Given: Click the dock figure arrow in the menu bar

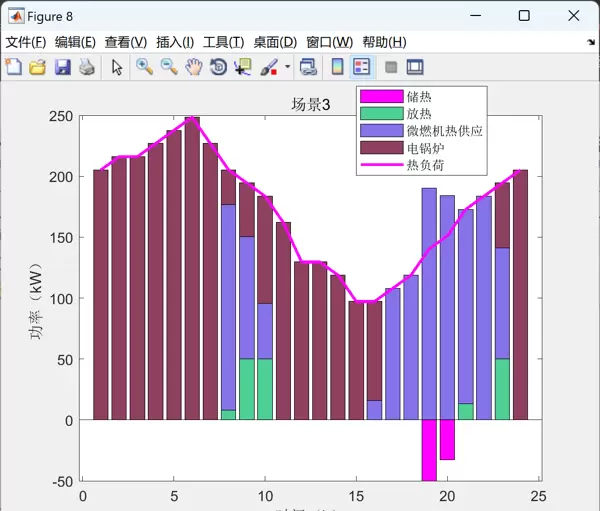Looking at the screenshot, I should click(590, 43).
